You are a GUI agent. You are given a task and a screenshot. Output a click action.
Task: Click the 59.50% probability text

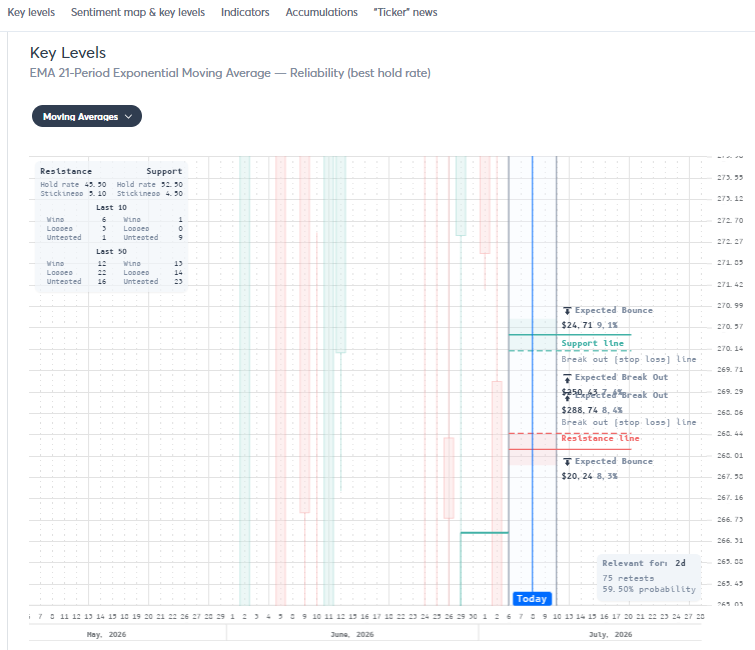pos(649,589)
